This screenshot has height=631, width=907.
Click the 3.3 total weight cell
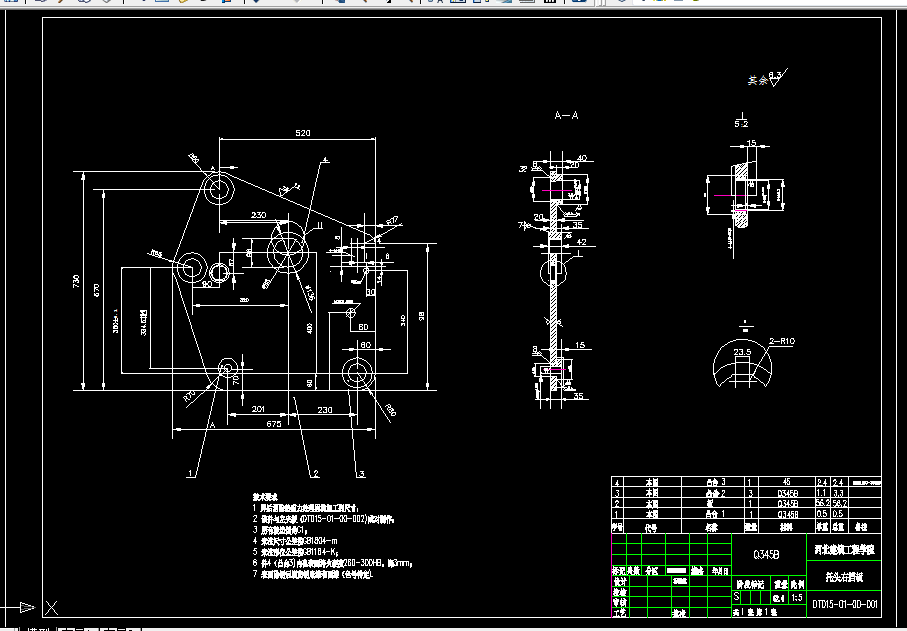point(839,493)
